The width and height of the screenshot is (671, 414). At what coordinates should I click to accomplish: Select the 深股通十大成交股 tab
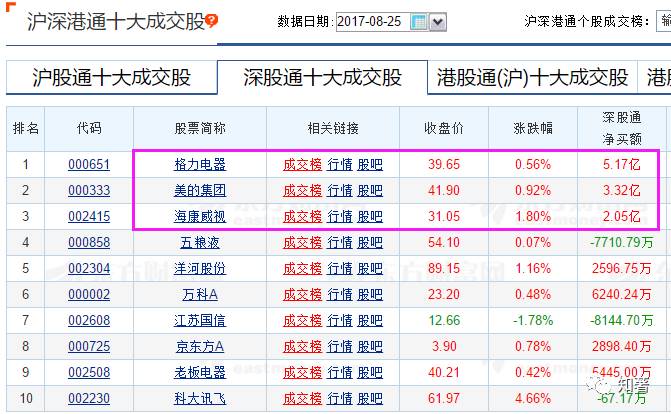pos(322,77)
